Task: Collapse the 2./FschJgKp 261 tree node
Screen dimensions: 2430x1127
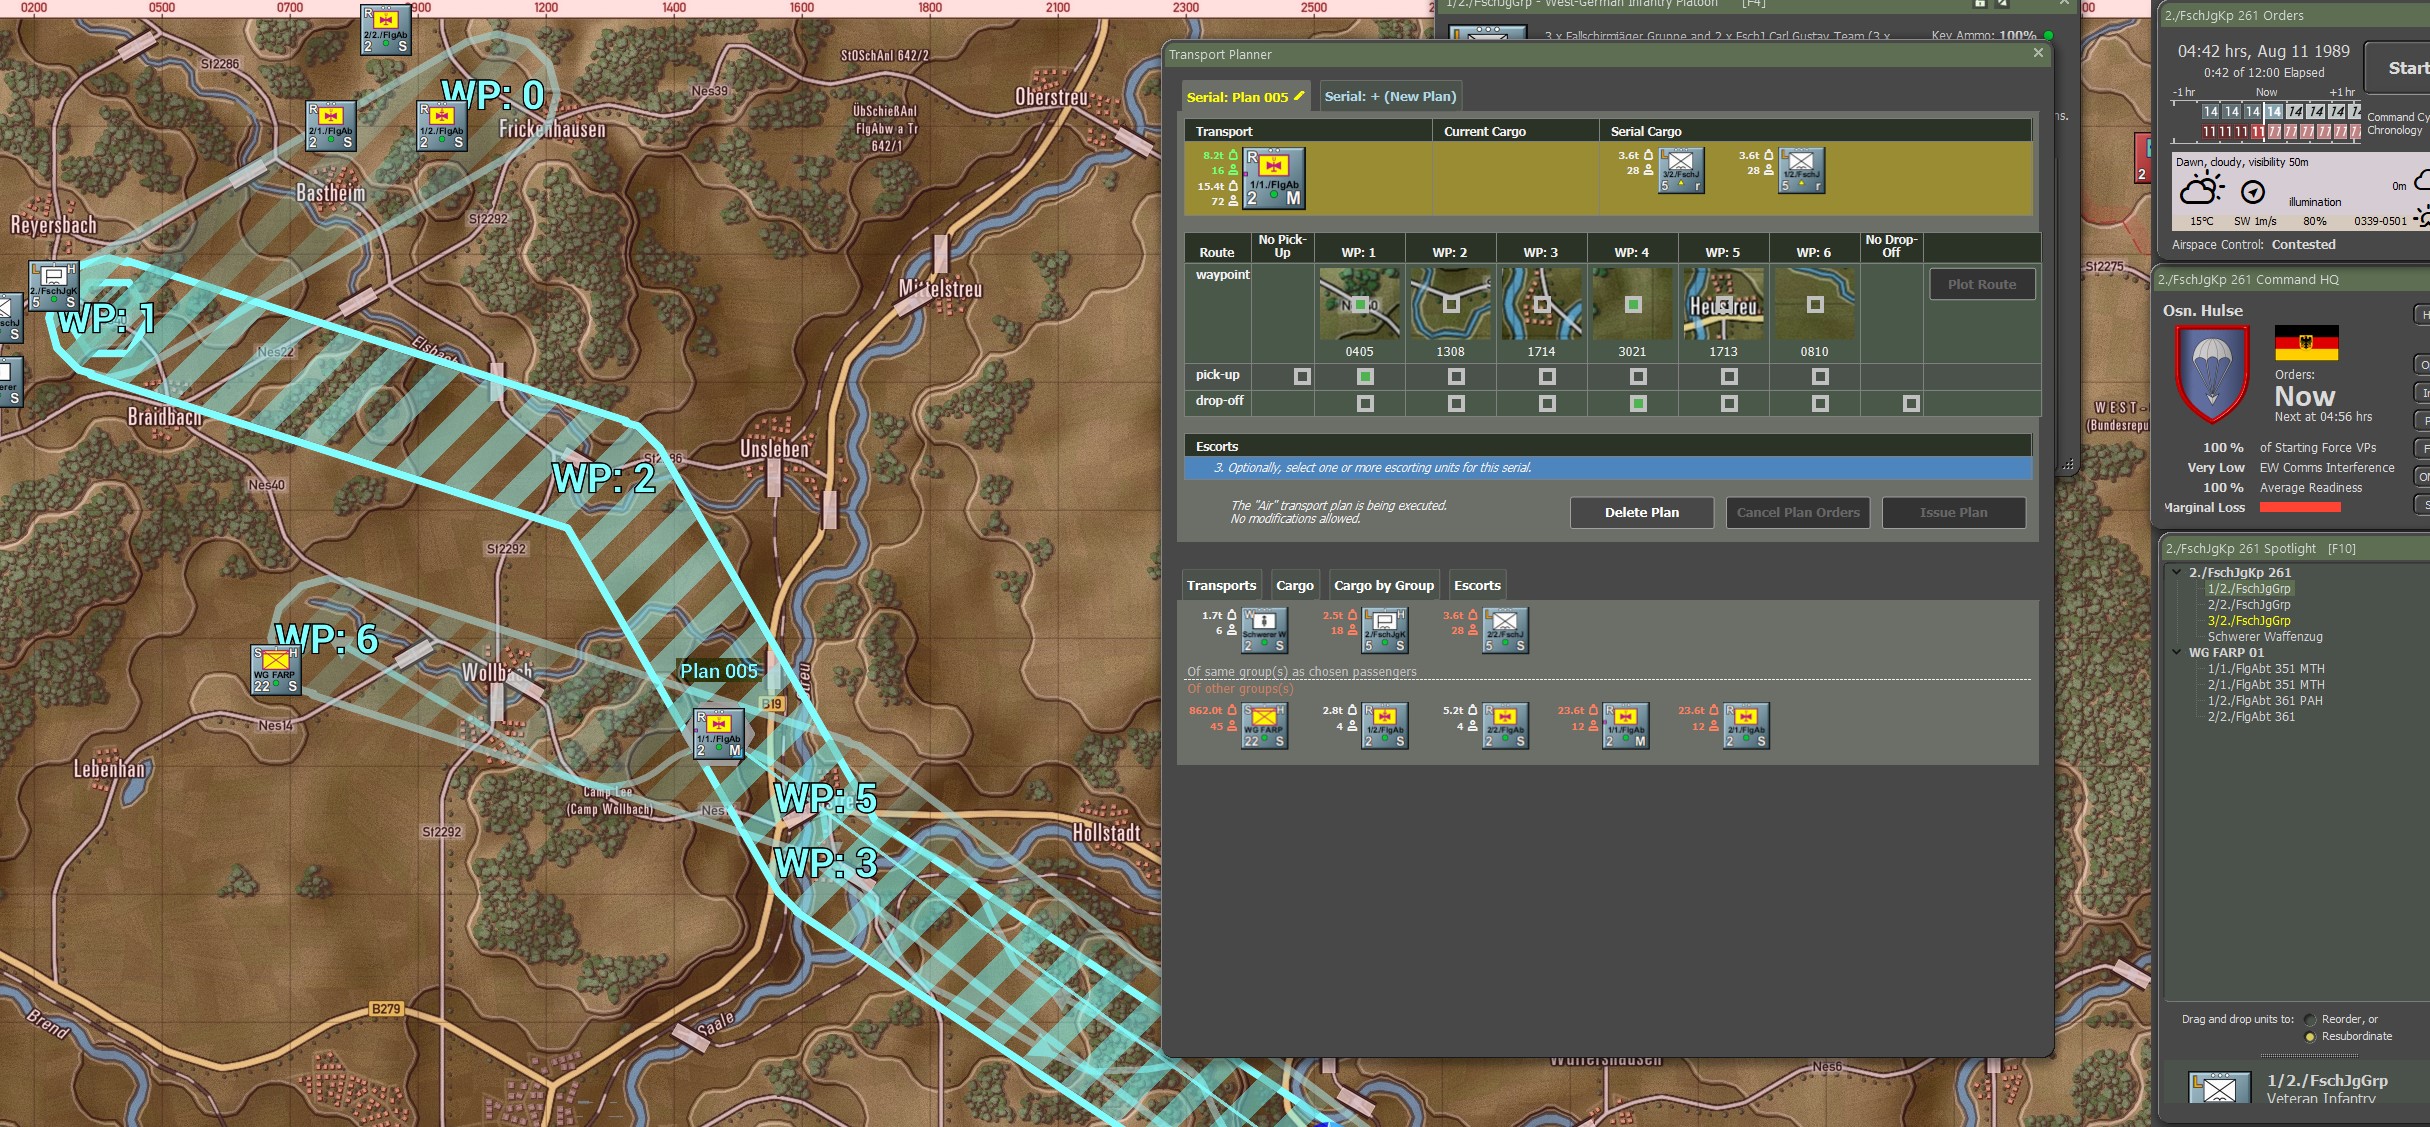Action: click(2176, 572)
